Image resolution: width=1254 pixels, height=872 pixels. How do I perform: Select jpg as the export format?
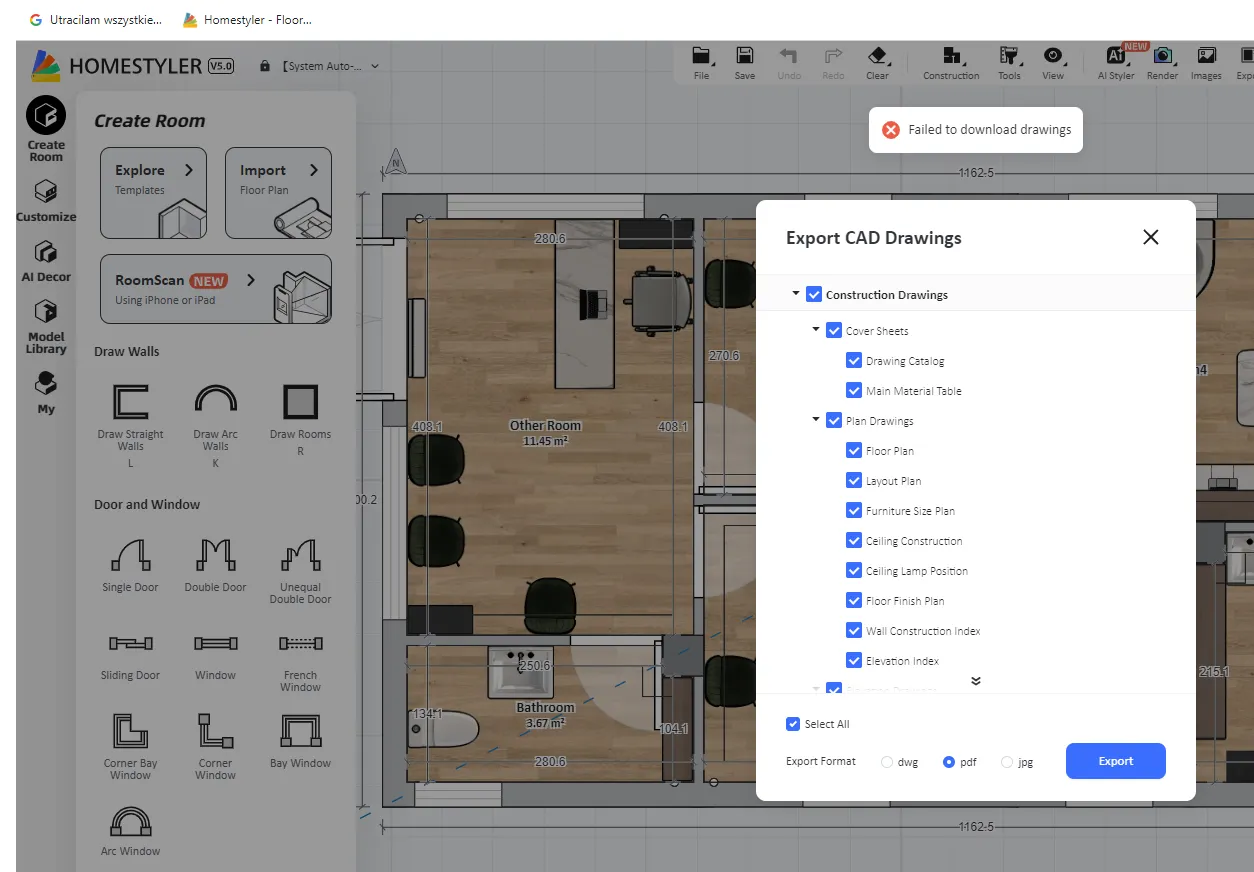coord(1006,762)
